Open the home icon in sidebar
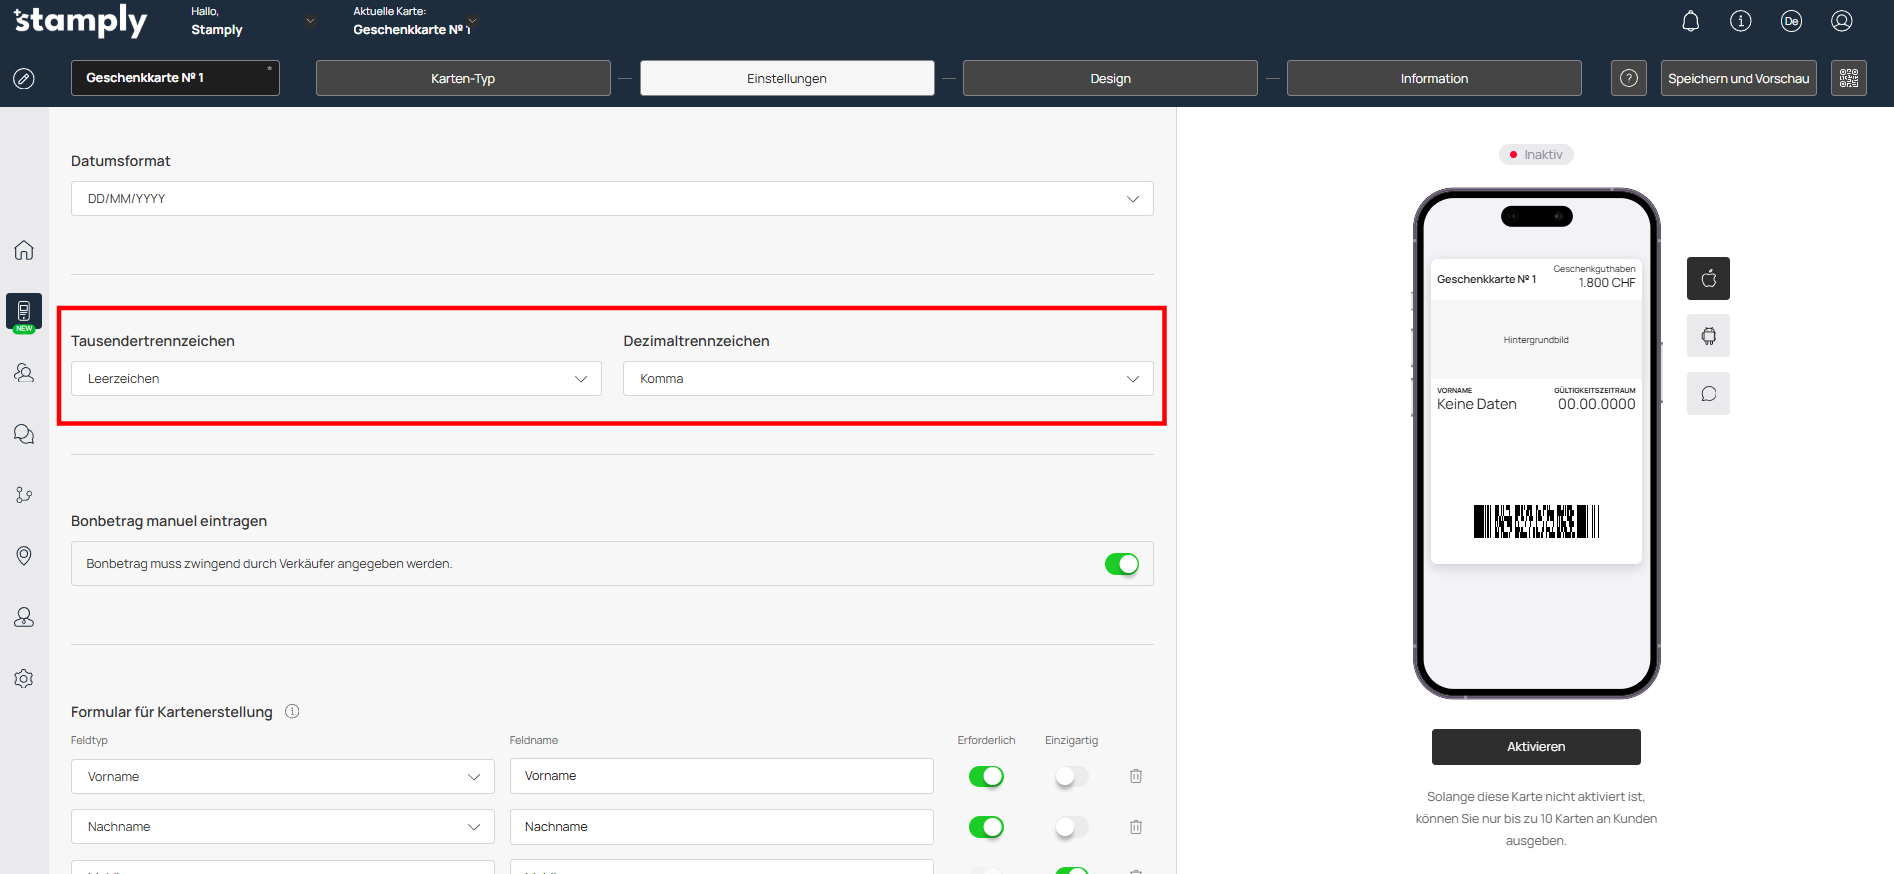 [x=24, y=250]
